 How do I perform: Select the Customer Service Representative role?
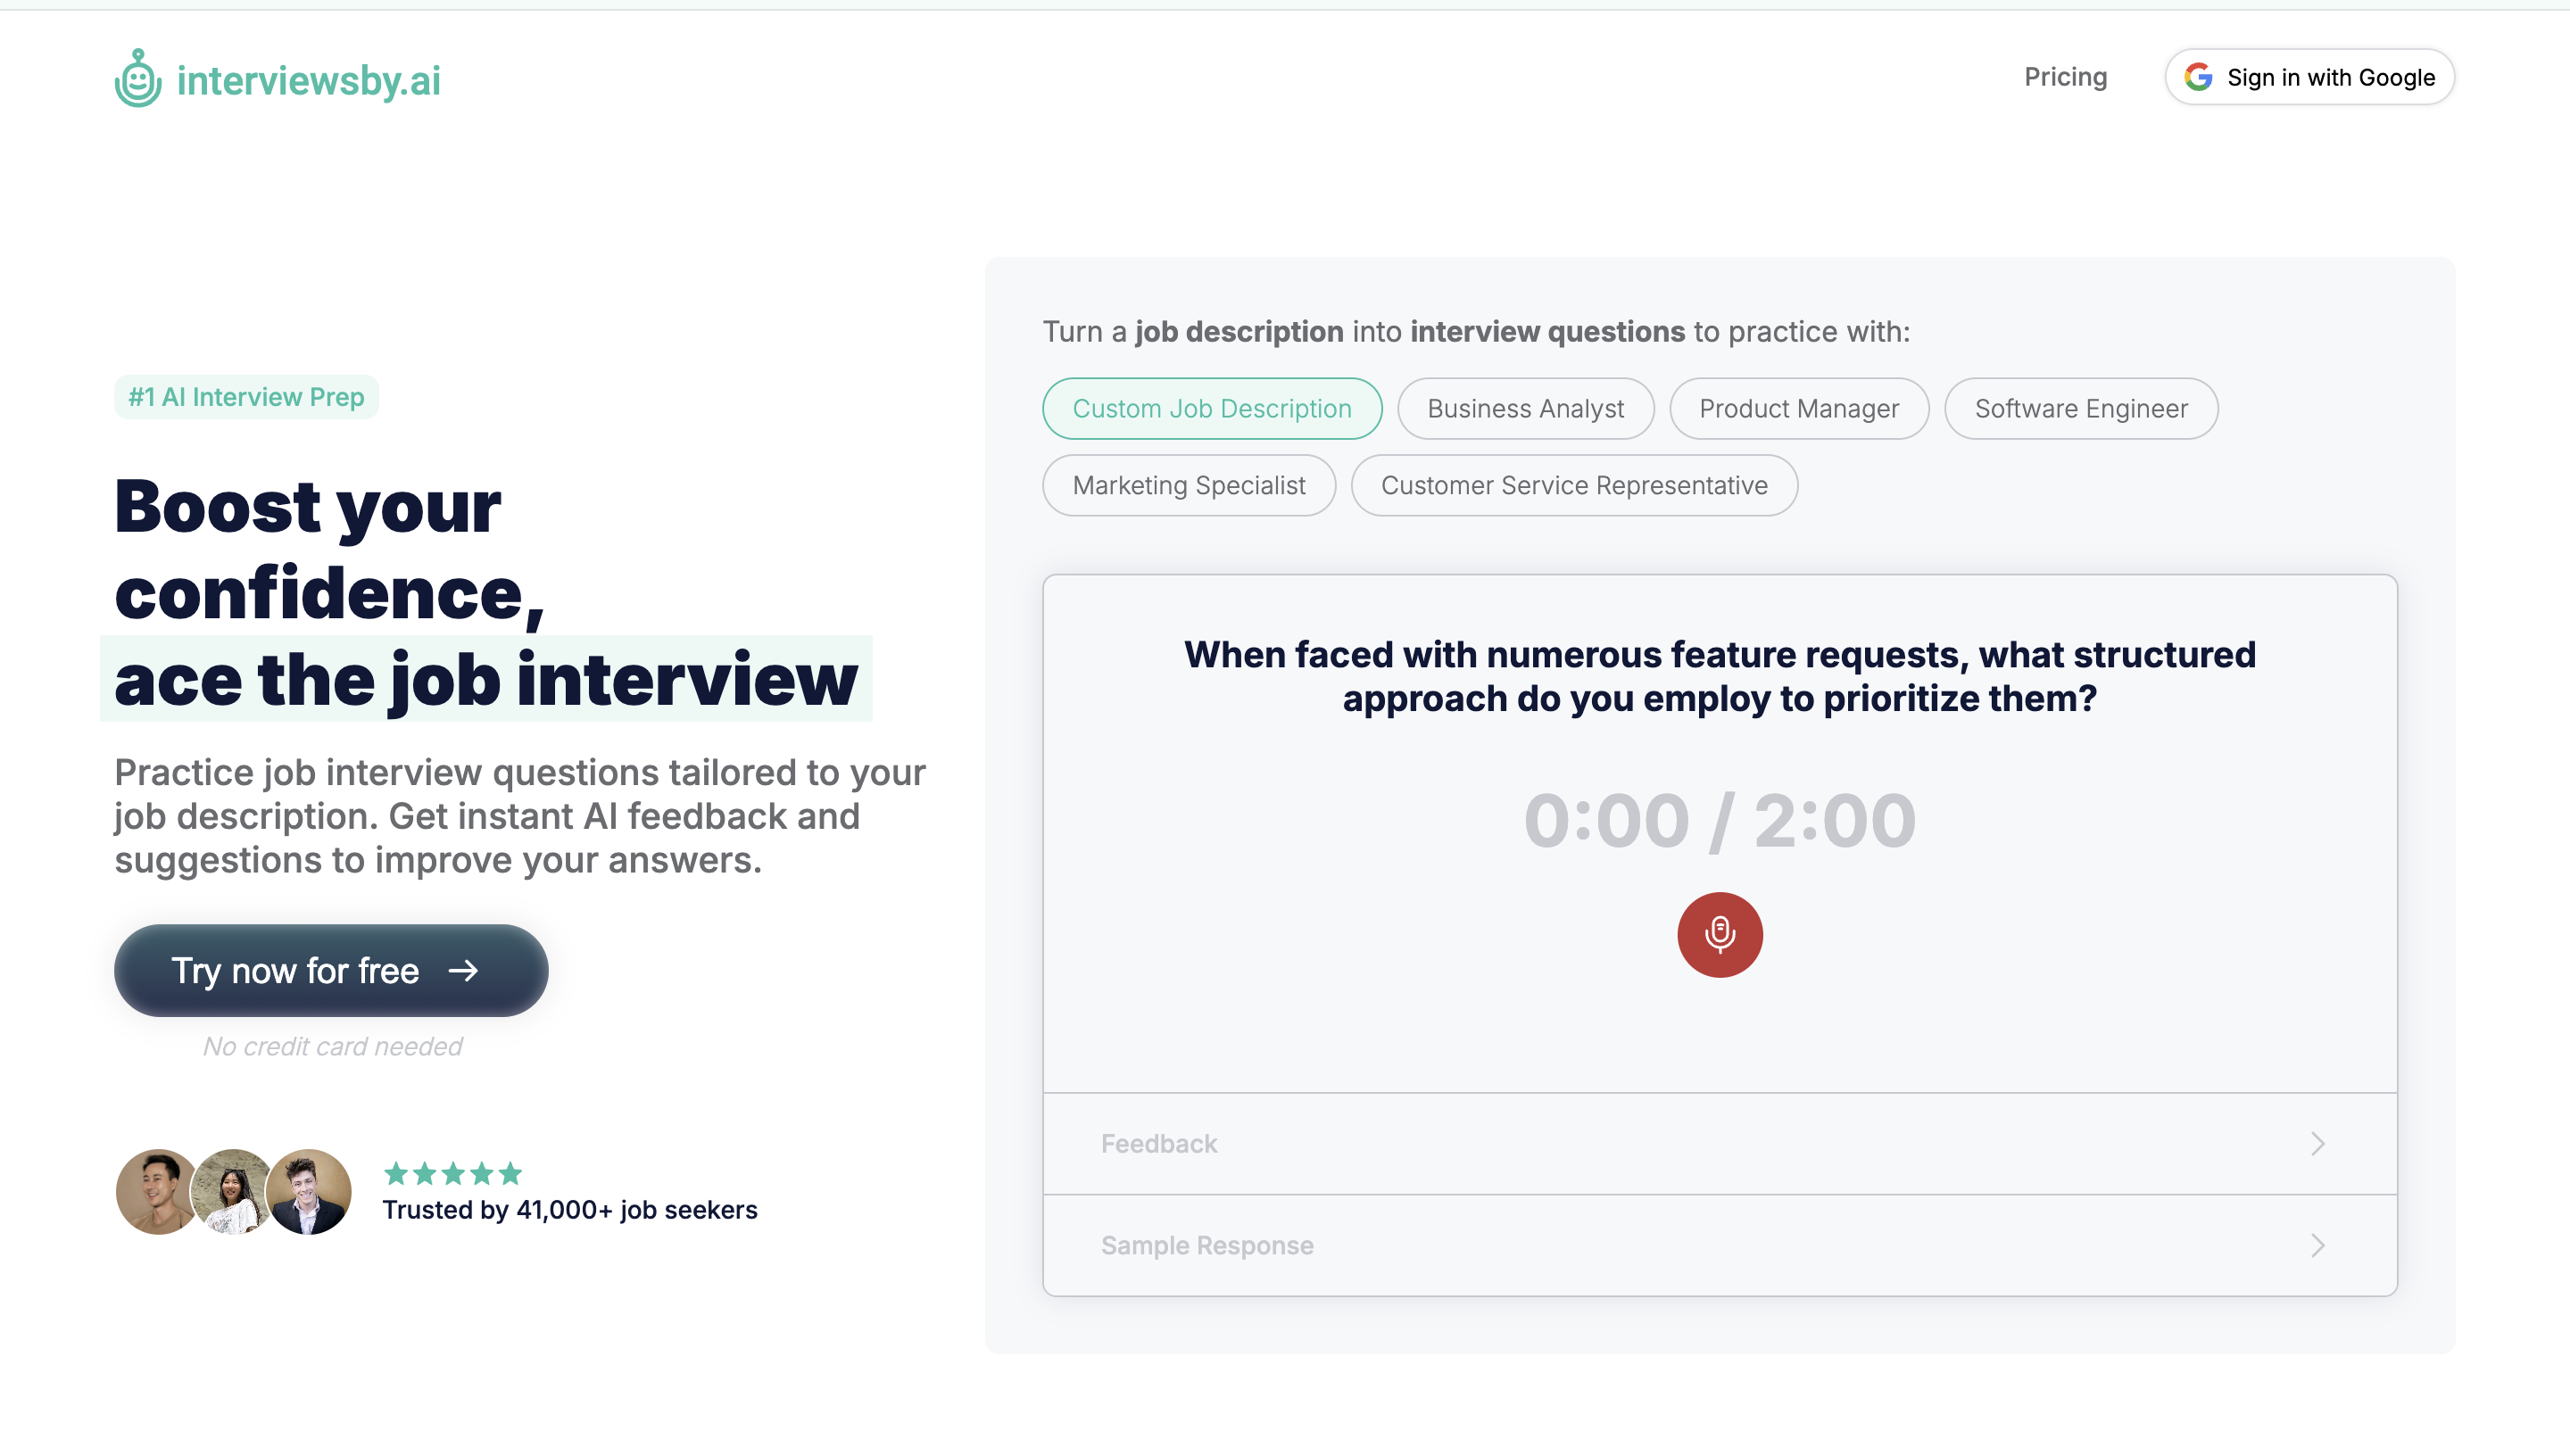[1572, 485]
